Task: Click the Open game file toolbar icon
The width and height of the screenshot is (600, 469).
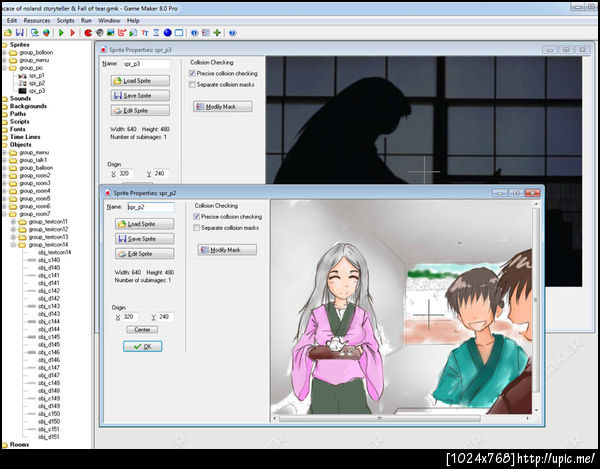Action: (x=8, y=33)
